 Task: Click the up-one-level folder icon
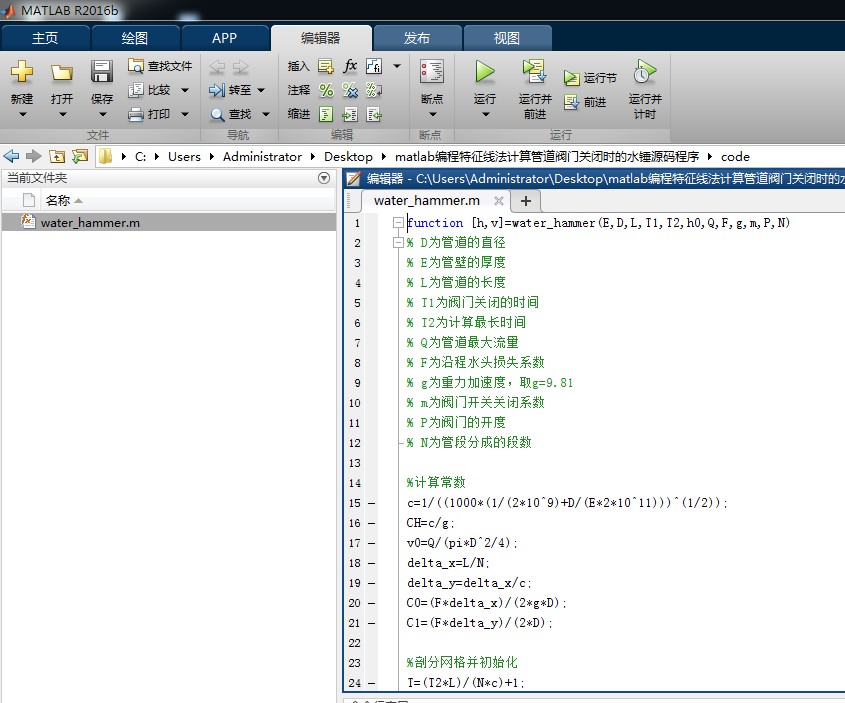pos(57,157)
